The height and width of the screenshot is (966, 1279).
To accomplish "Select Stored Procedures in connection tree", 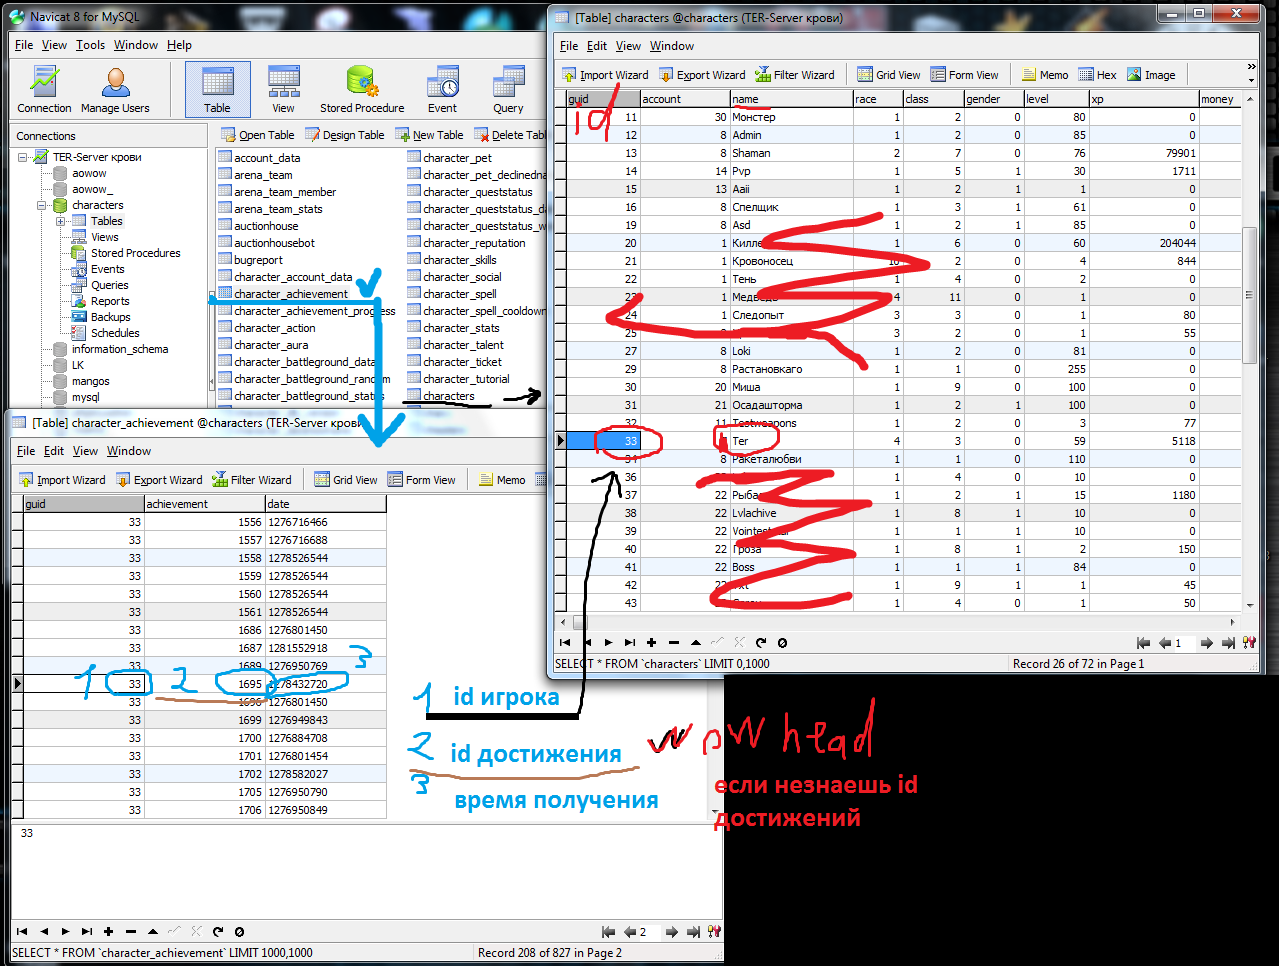I will click(136, 253).
